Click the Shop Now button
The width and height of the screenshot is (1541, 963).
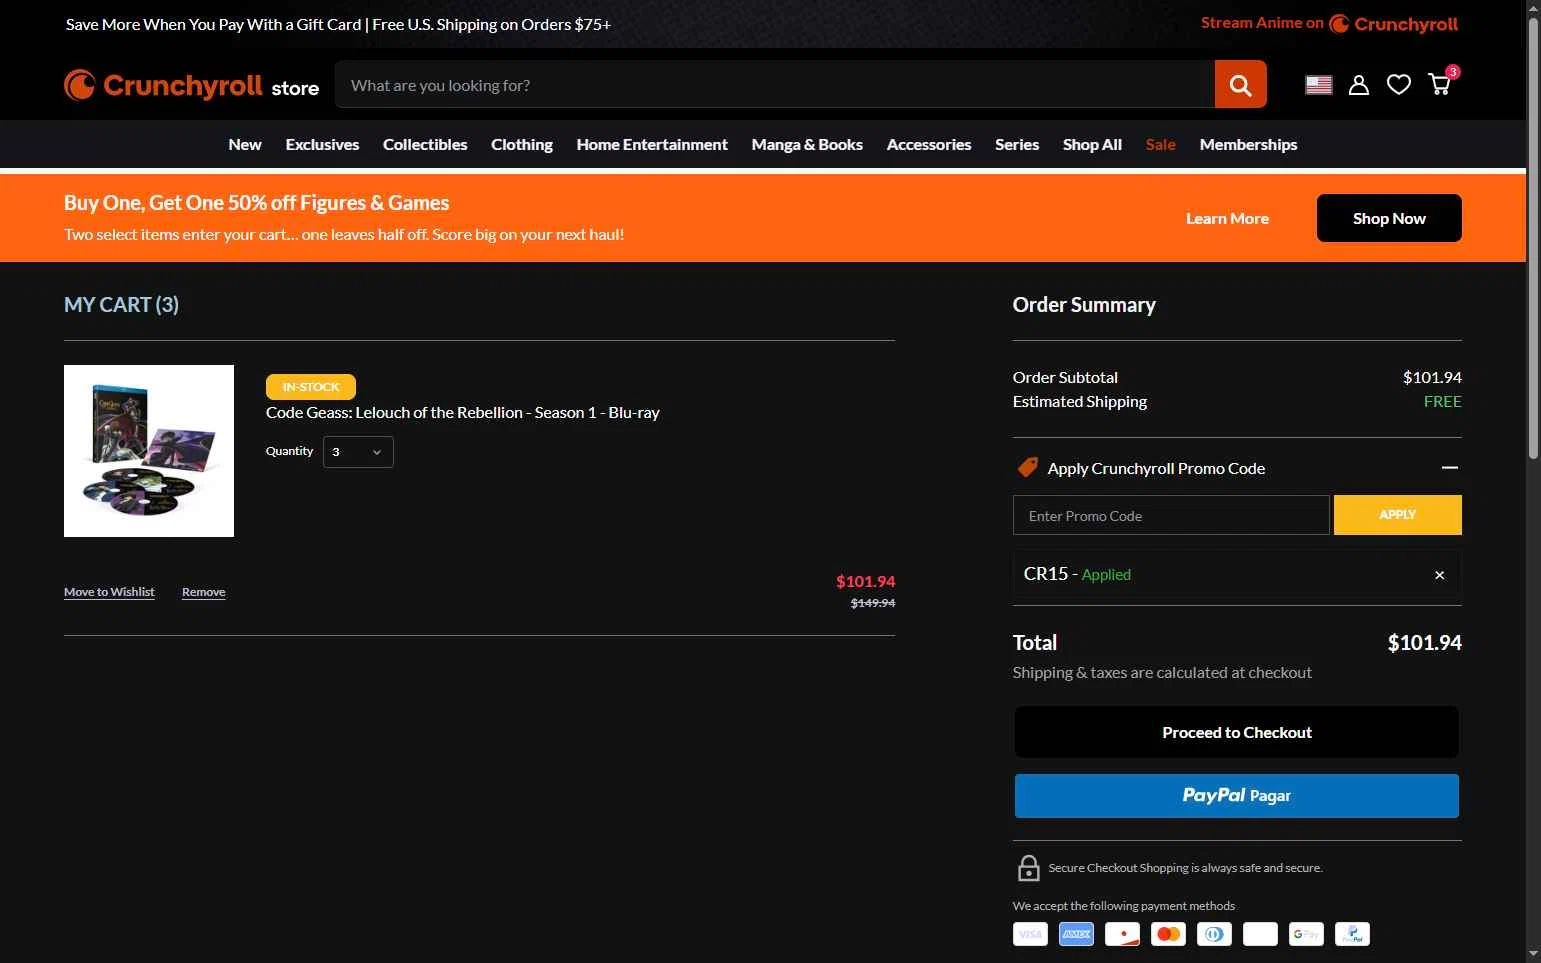(x=1389, y=218)
